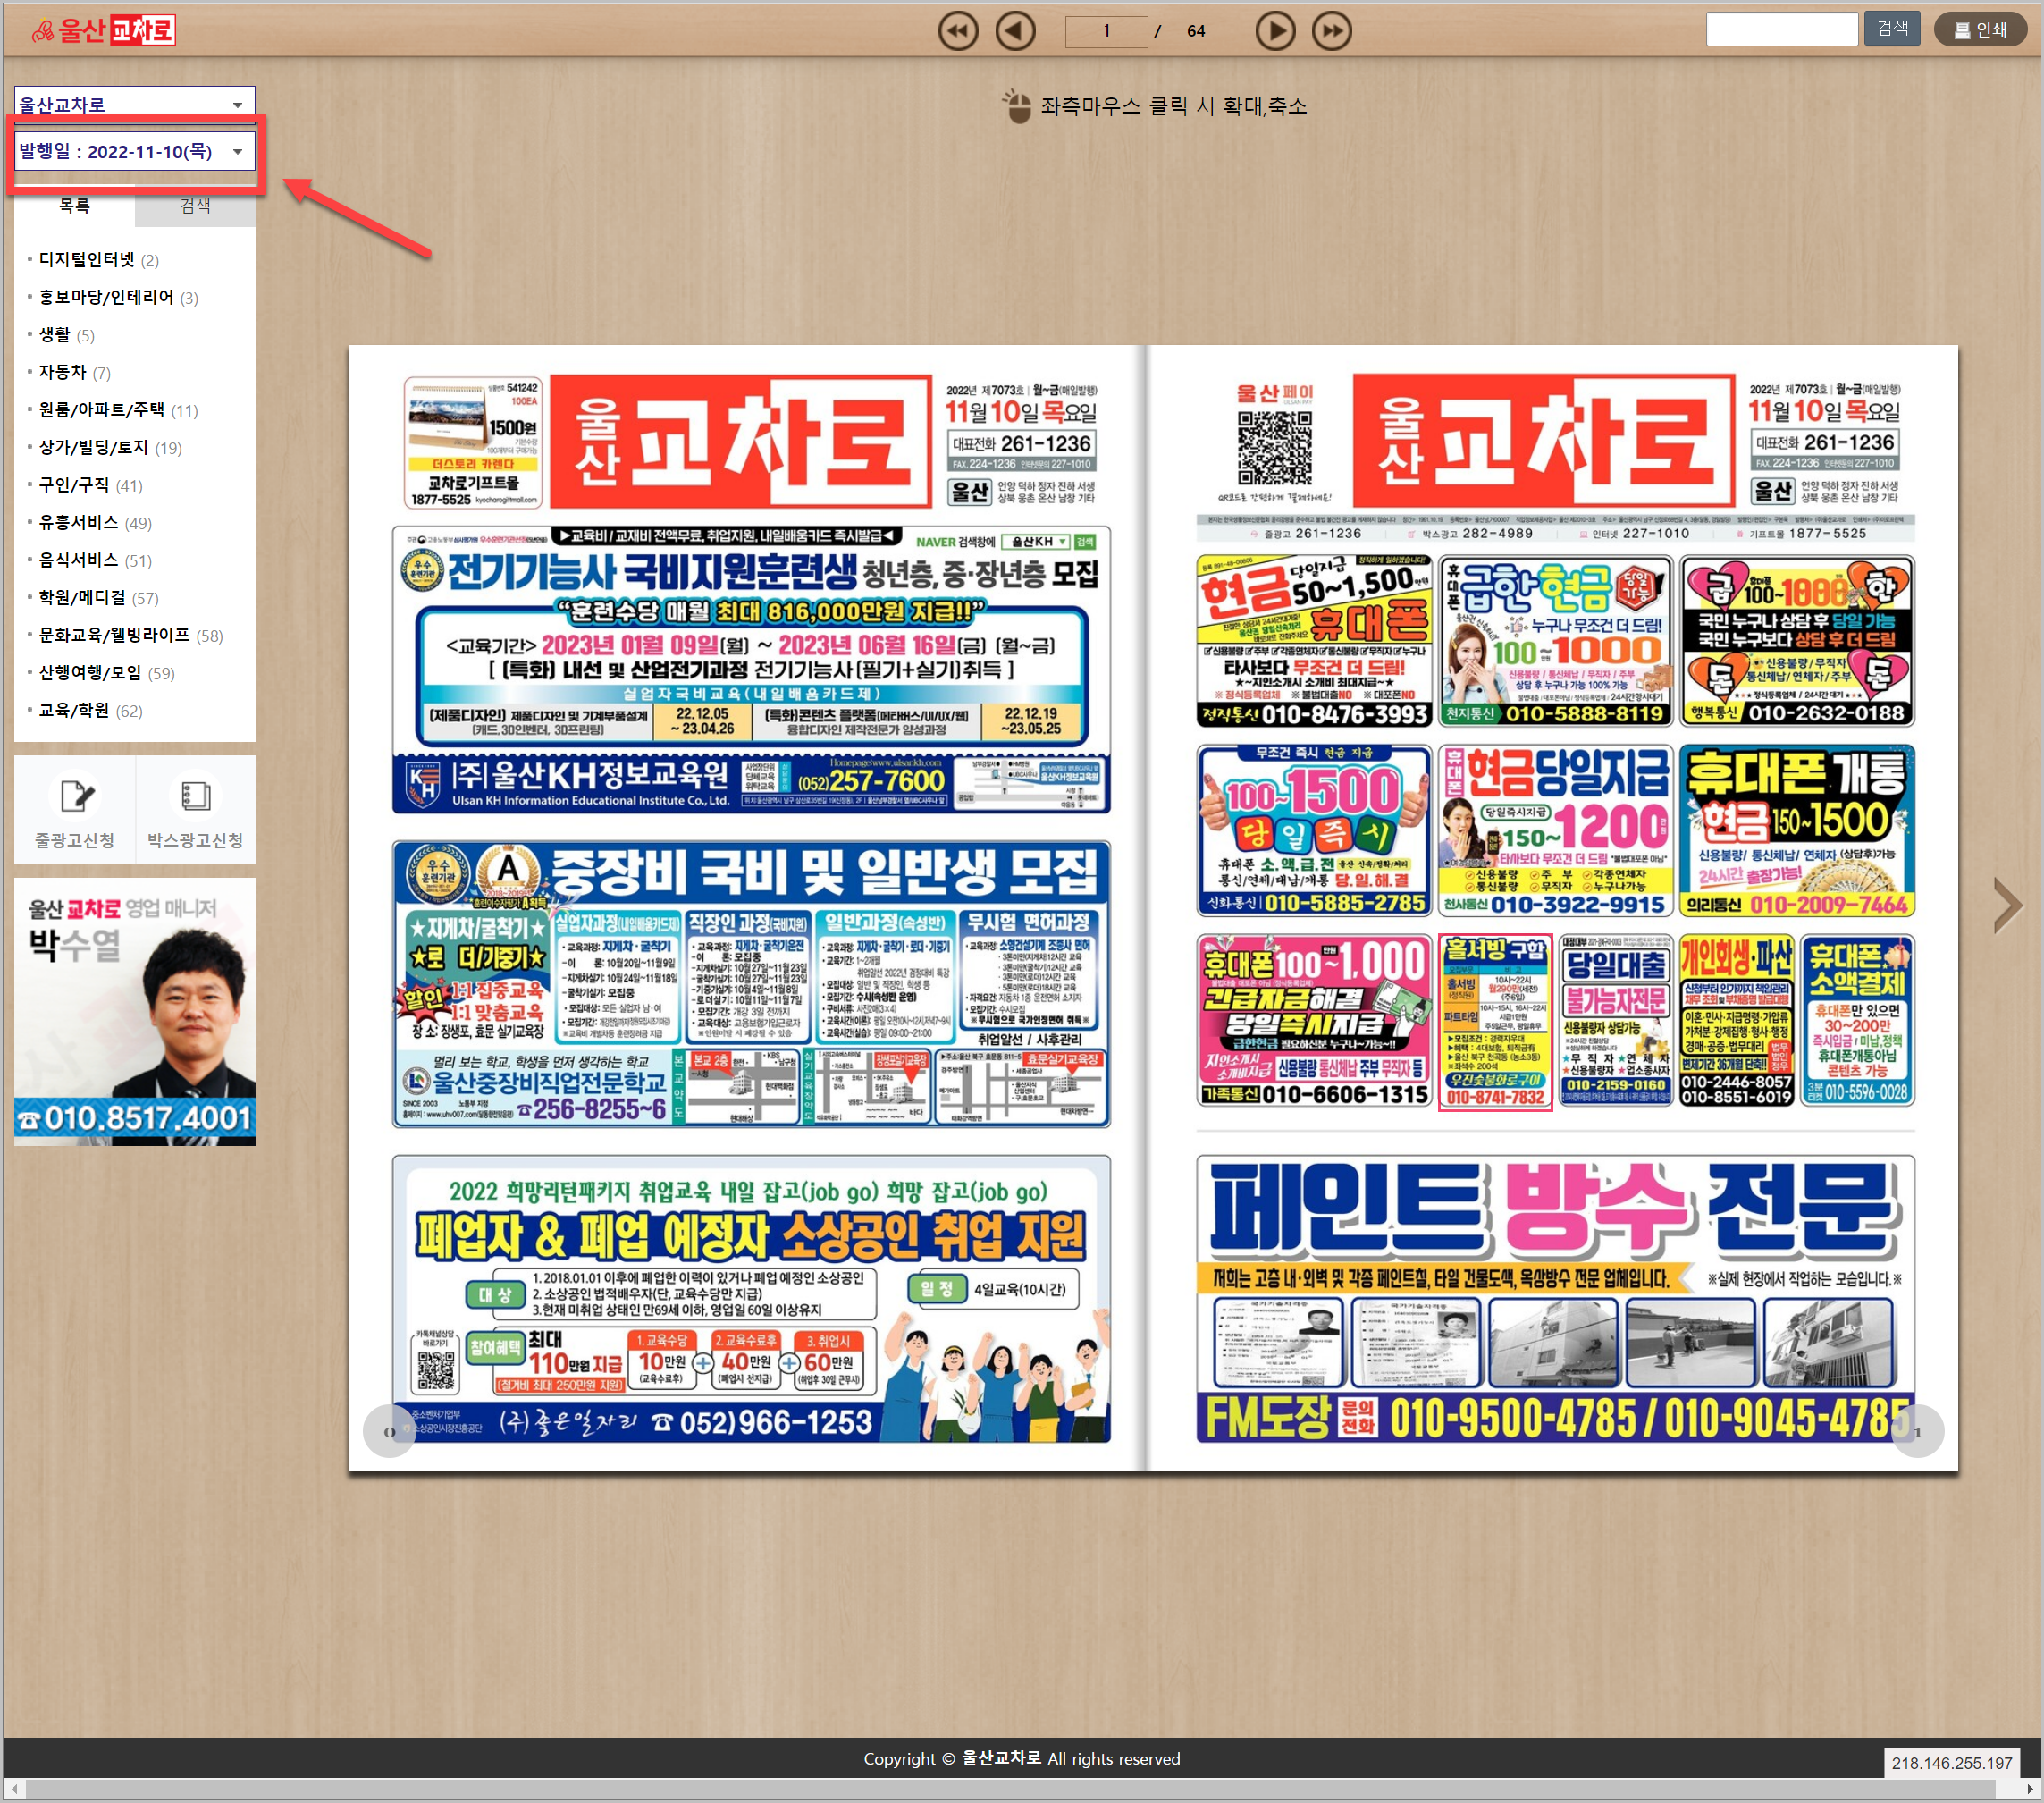Click the 박스광고신청 box ad icon

click(195, 797)
